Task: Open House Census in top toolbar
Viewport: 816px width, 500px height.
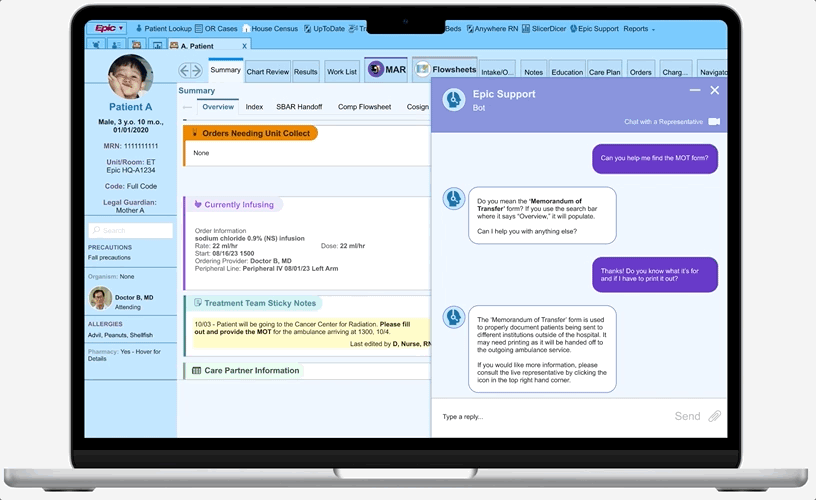Action: (x=274, y=29)
